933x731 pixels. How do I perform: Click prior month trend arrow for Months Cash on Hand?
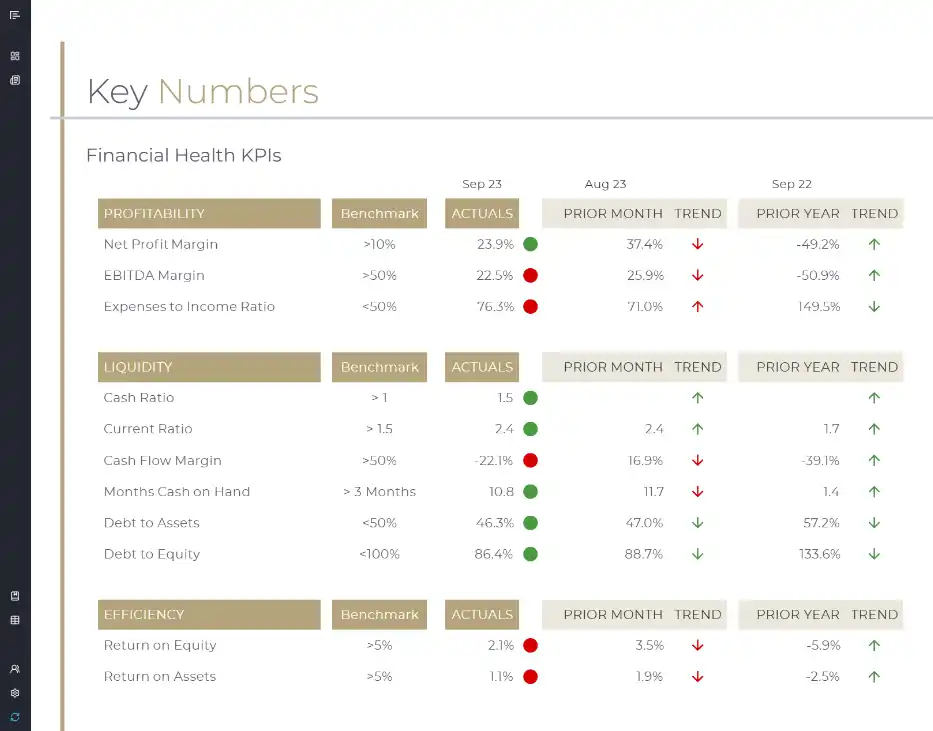[697, 492]
